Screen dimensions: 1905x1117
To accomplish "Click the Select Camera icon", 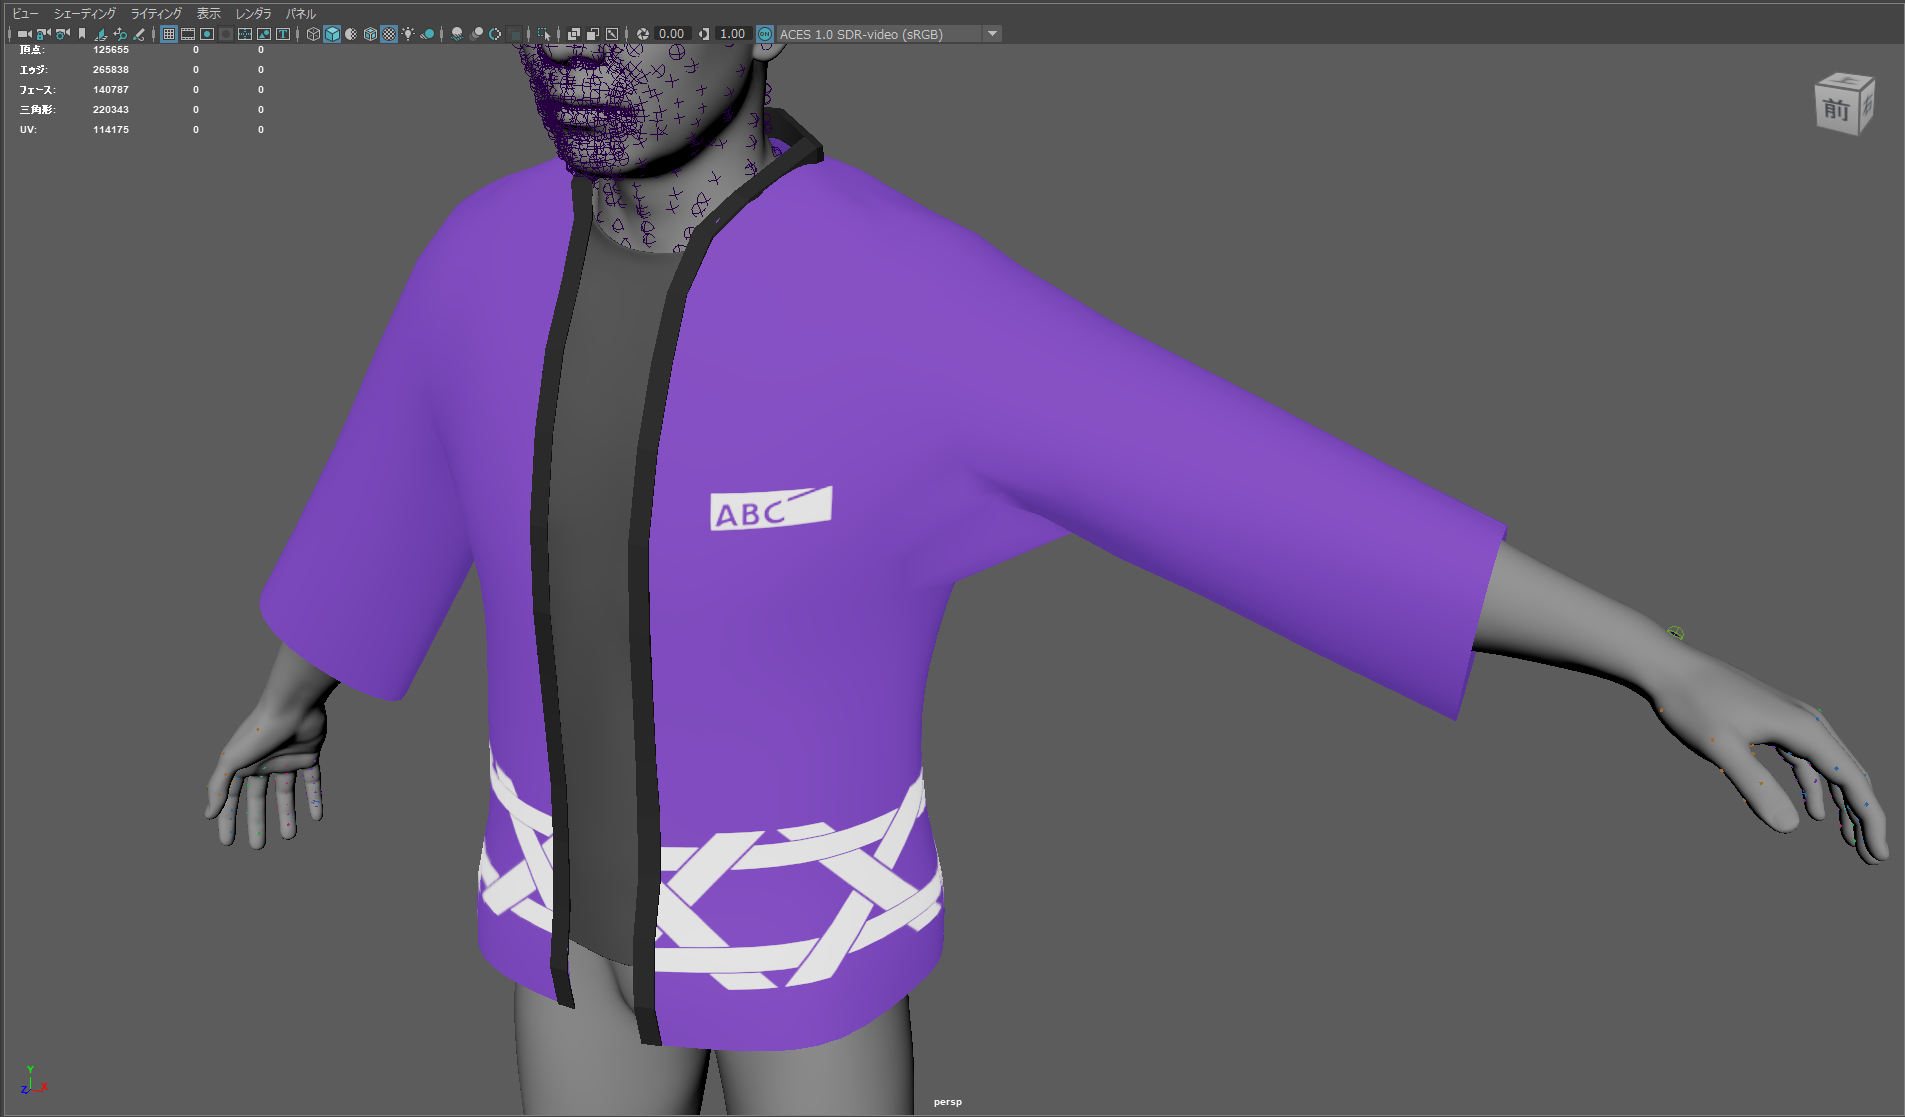I will (24, 34).
